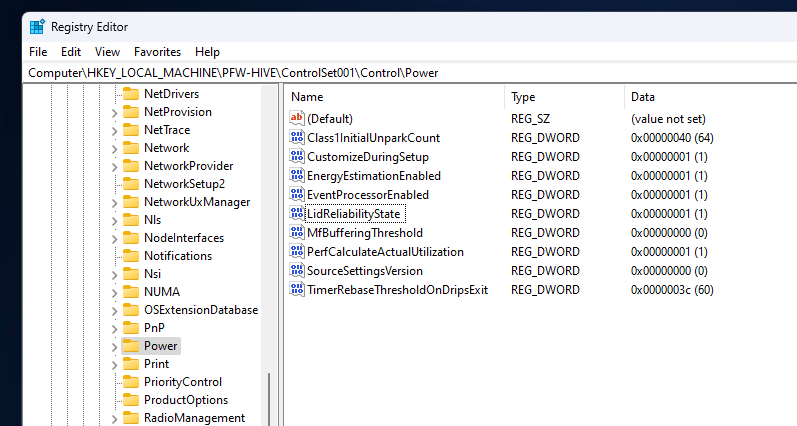Select the RadioManagement key
This screenshot has width=797, height=426.
[x=194, y=418]
